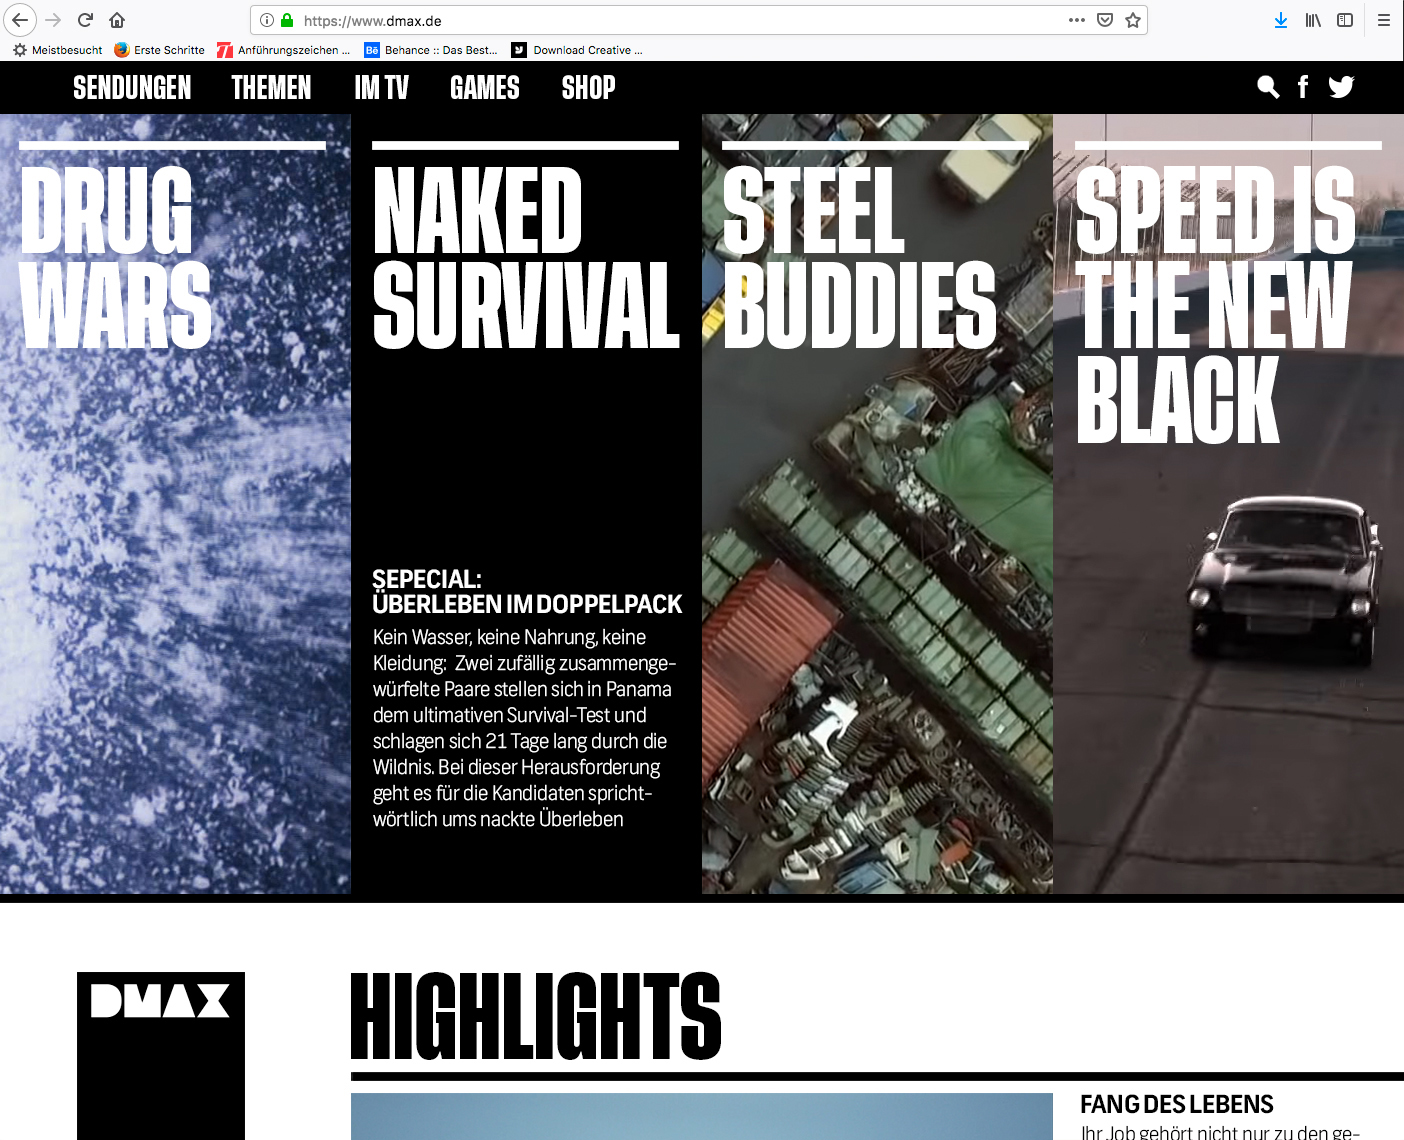Open the THEMEN menu item
Viewport: 1404px width, 1140px height.
coord(271,88)
